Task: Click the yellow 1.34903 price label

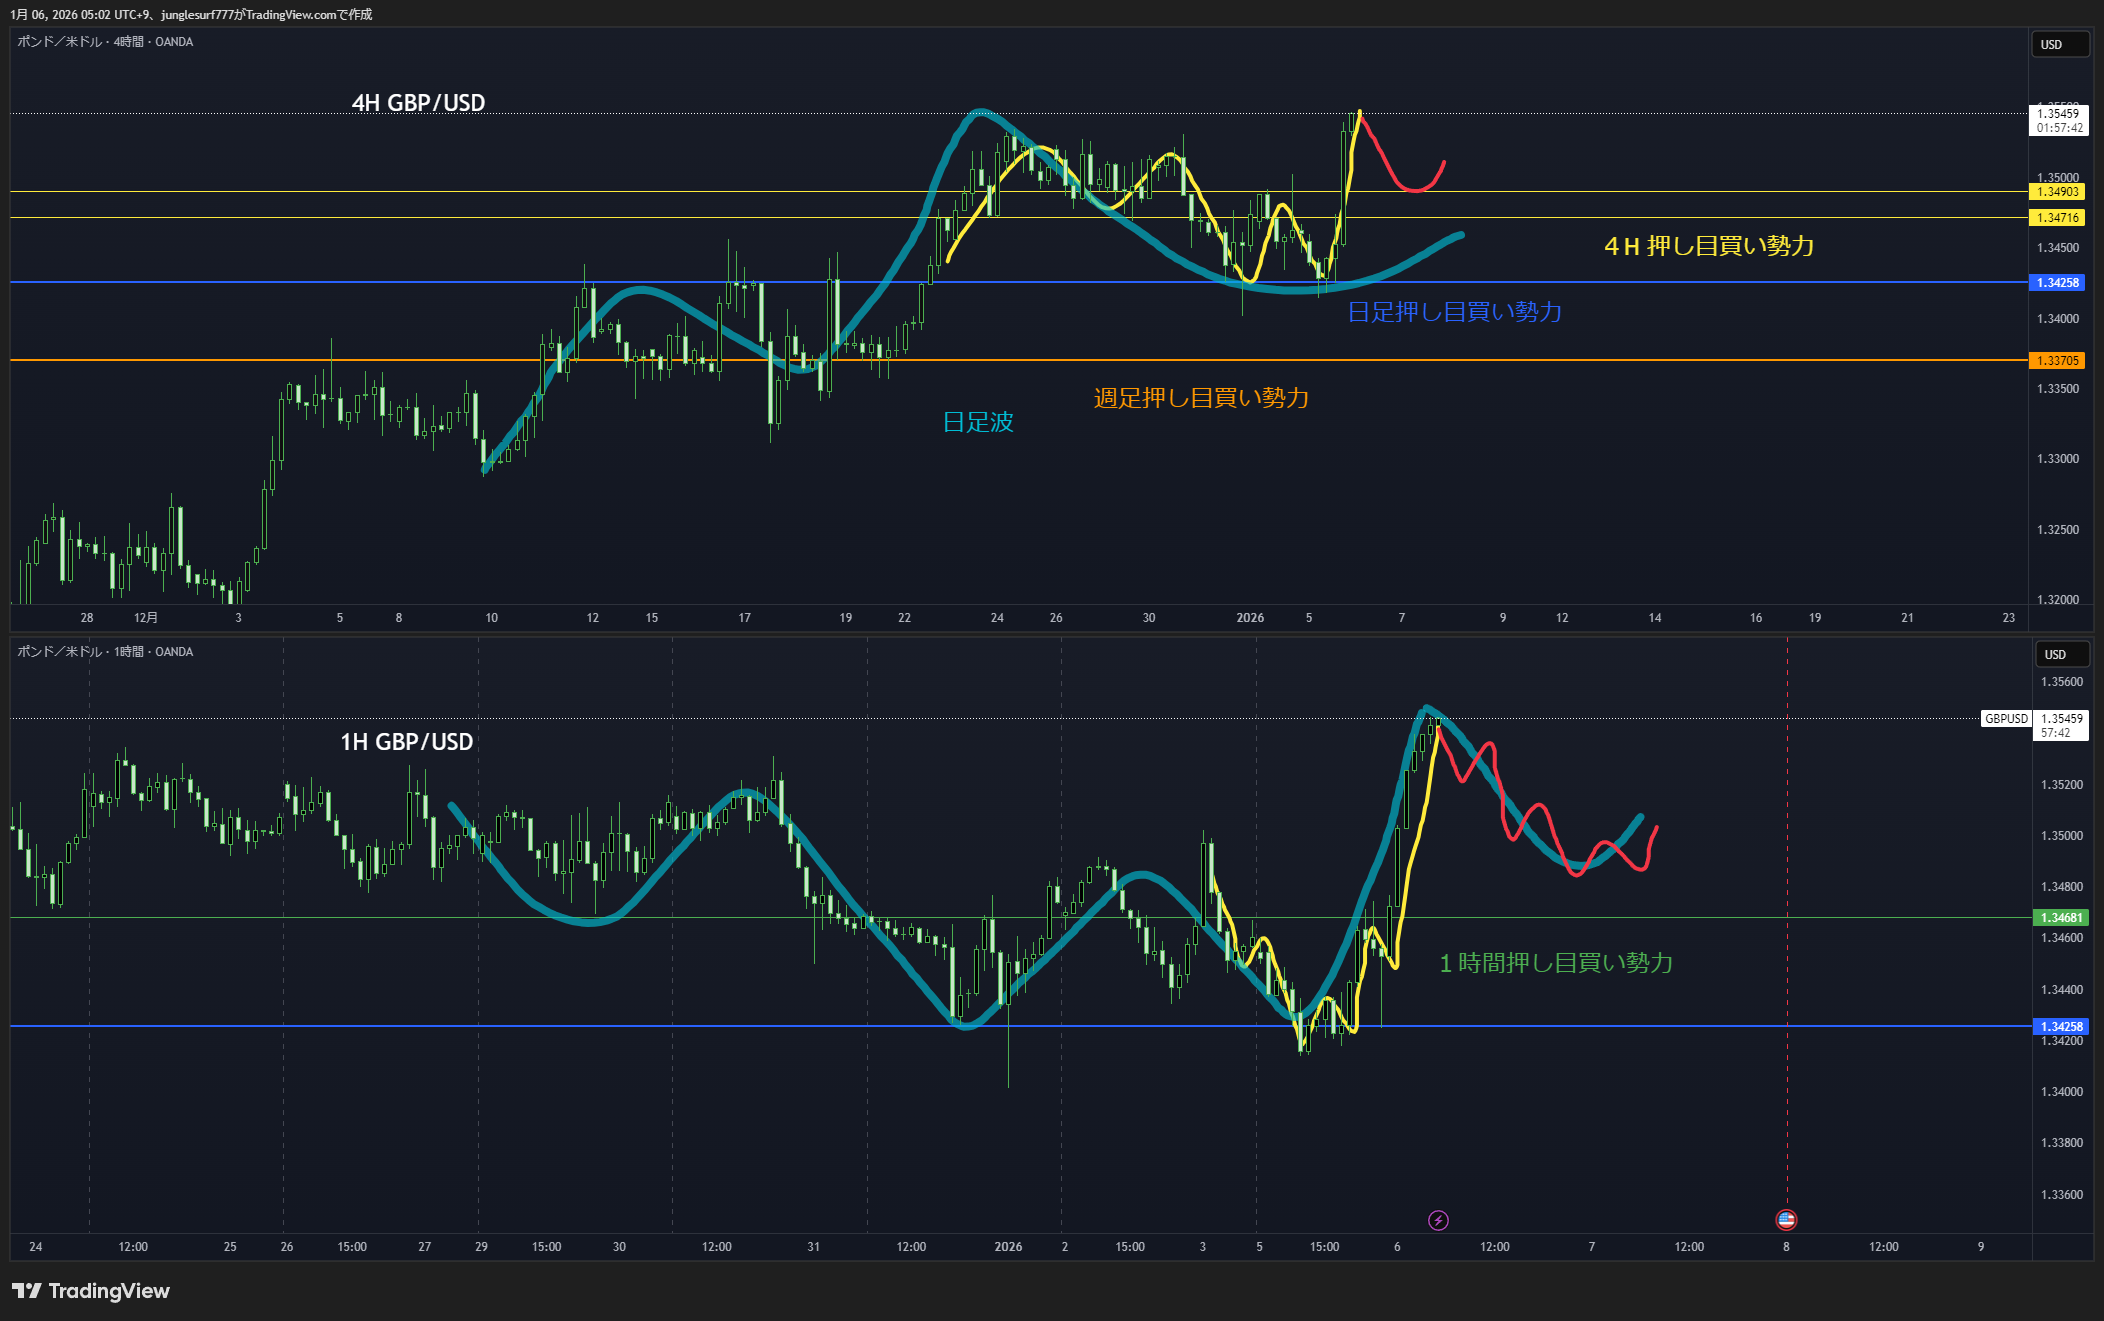Action: point(2057,192)
